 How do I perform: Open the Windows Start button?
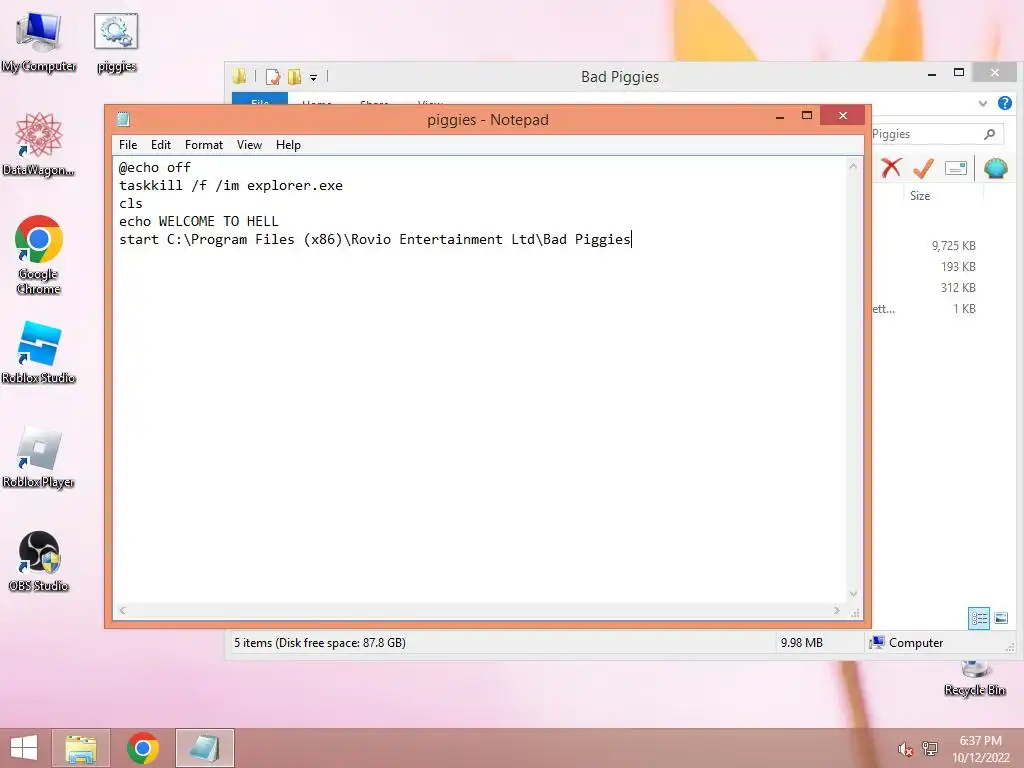24,748
